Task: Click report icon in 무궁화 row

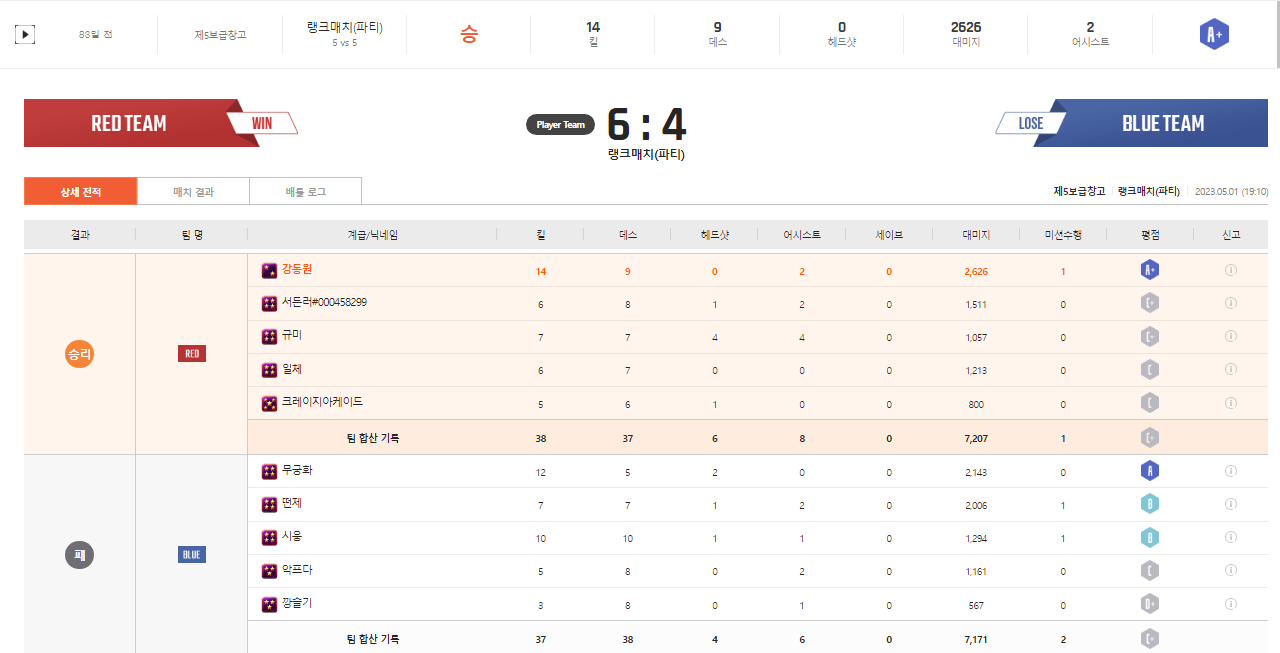Action: point(1231,471)
